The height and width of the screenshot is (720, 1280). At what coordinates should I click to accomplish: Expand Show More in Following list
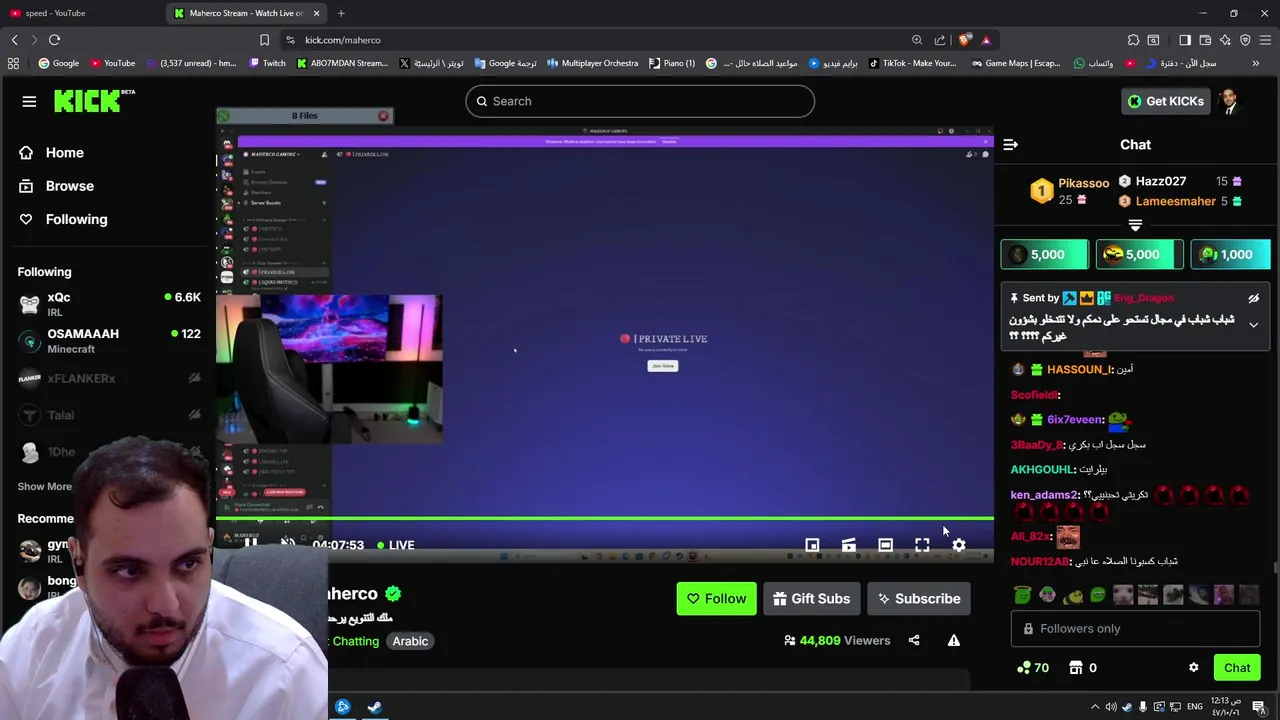(44, 486)
